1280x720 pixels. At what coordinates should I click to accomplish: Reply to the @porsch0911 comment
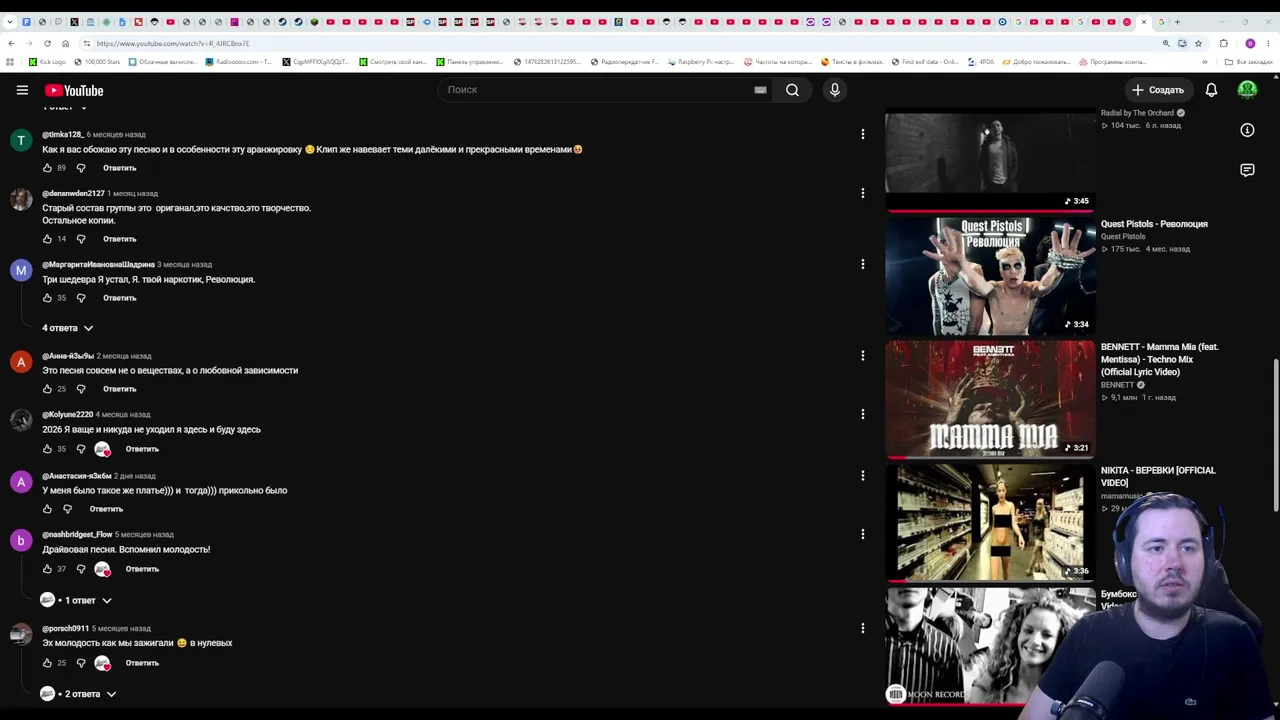pos(142,663)
